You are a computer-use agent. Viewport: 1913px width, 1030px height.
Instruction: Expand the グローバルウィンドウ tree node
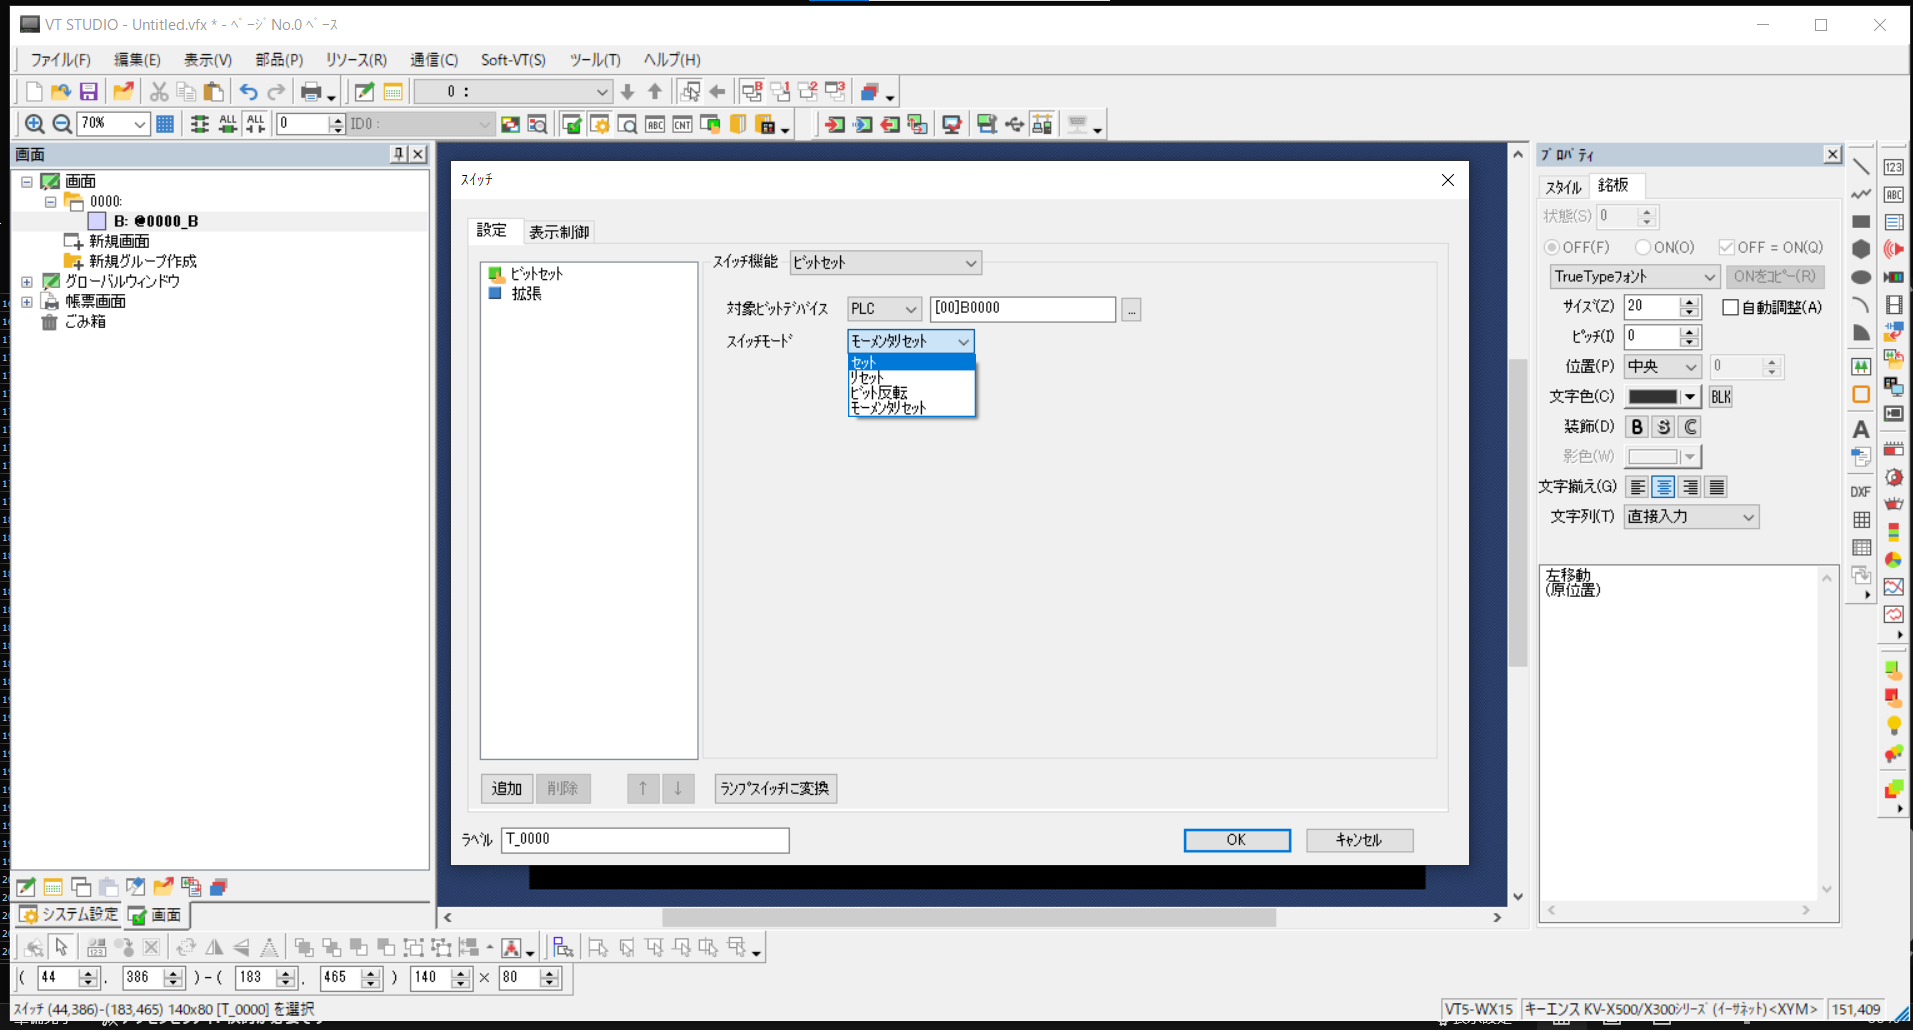click(27, 282)
